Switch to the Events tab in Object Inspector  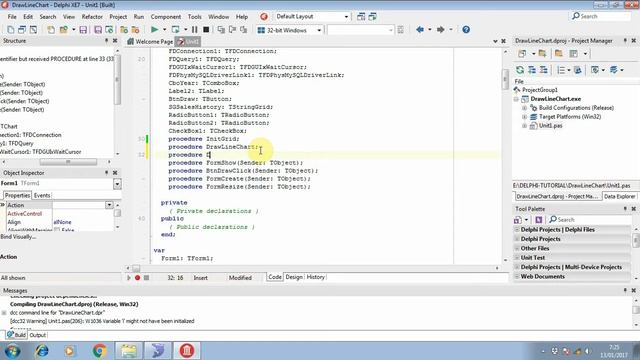[42, 196]
